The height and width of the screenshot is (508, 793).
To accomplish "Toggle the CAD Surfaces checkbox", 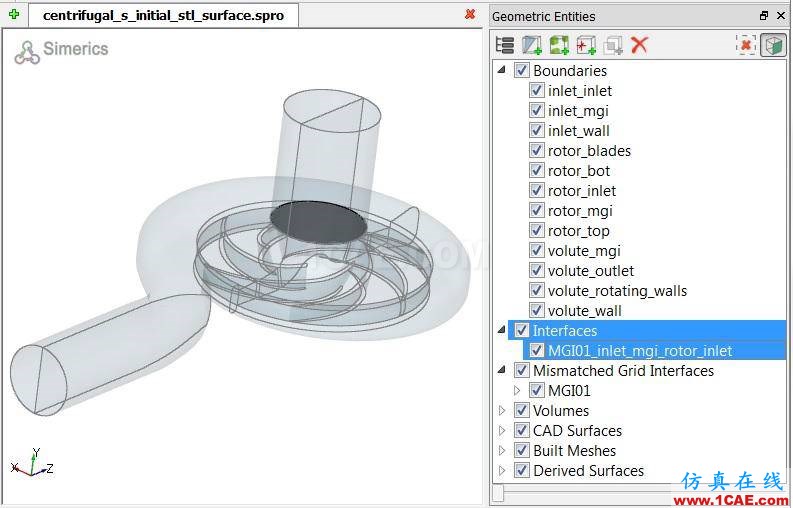I will pos(521,431).
